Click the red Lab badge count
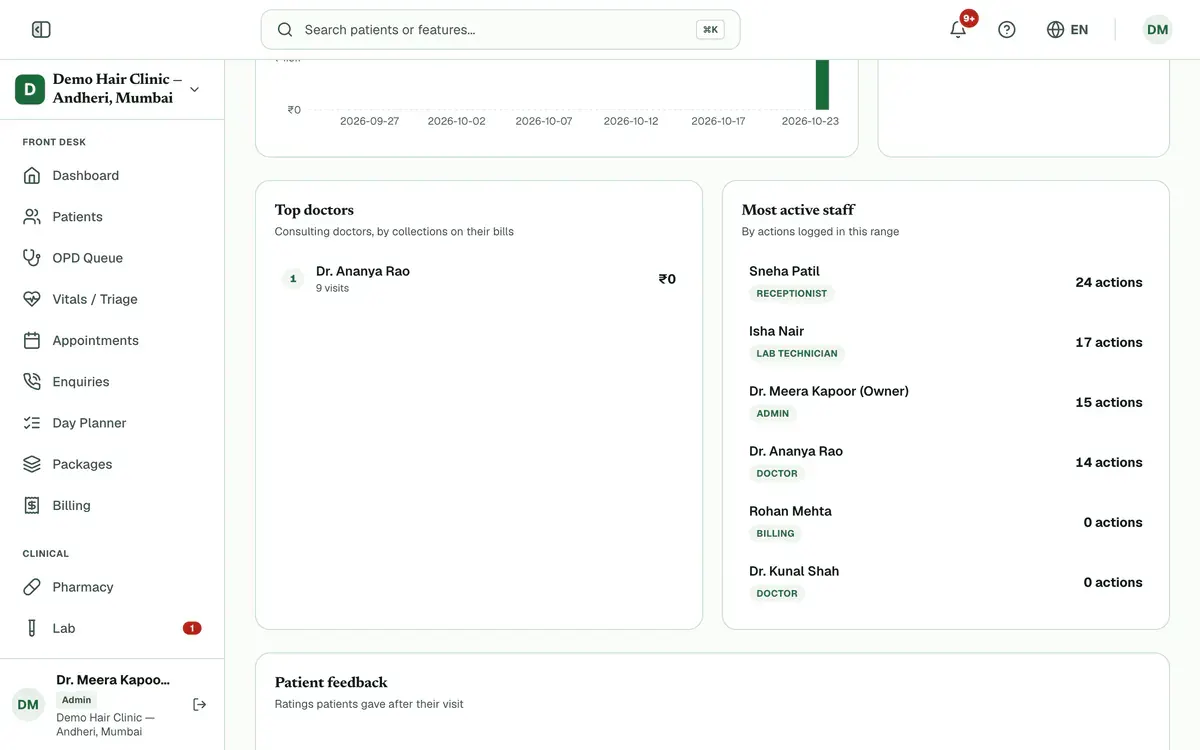This screenshot has width=1200, height=750. [x=192, y=628]
